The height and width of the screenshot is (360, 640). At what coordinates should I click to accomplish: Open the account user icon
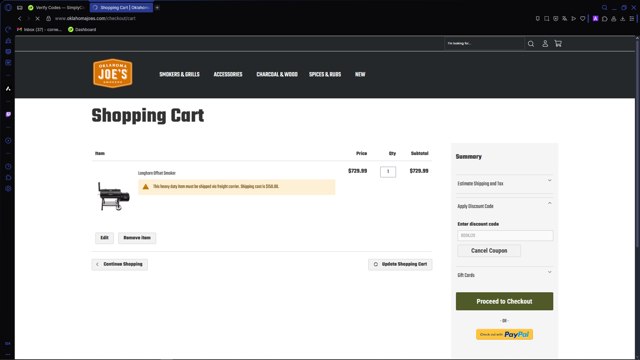[545, 44]
